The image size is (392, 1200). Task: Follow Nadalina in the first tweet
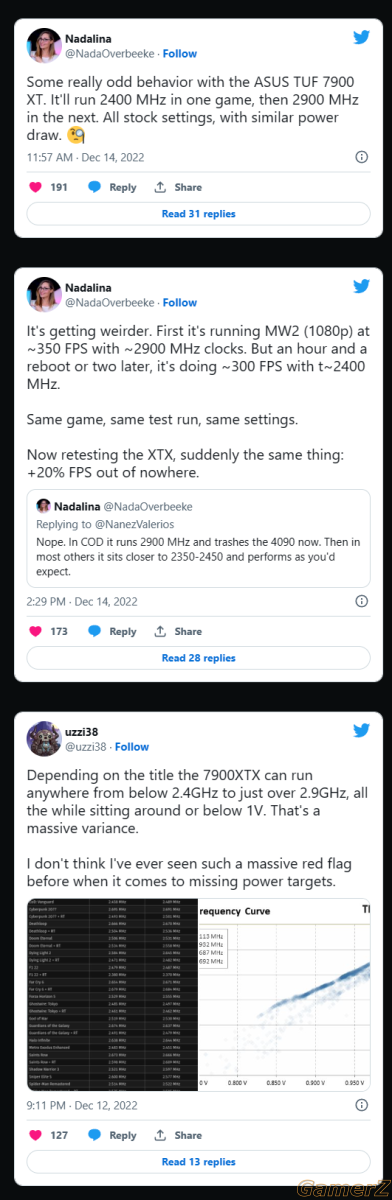[180, 53]
